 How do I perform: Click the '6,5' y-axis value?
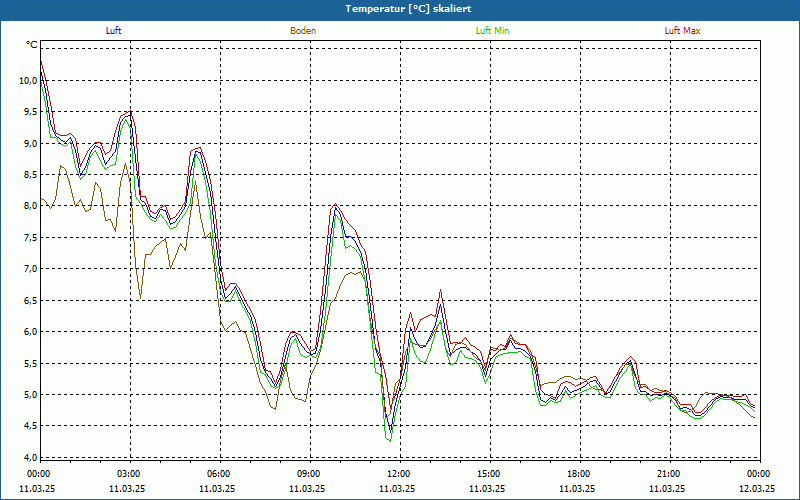click(31, 300)
